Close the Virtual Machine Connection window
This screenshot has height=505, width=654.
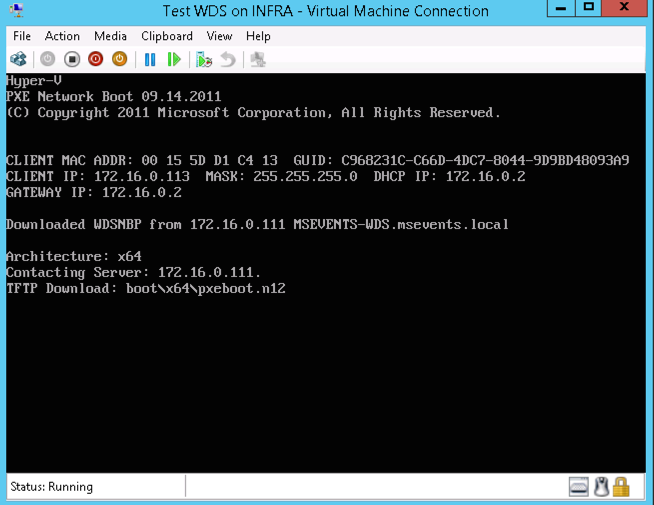tap(624, 8)
